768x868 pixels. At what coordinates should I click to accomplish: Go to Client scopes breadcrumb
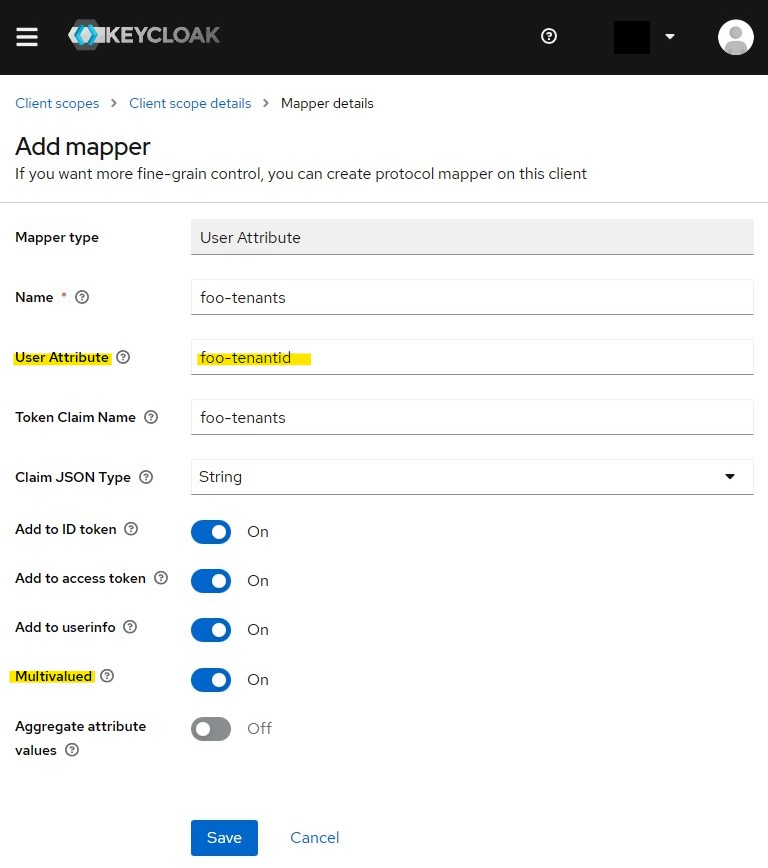57,103
